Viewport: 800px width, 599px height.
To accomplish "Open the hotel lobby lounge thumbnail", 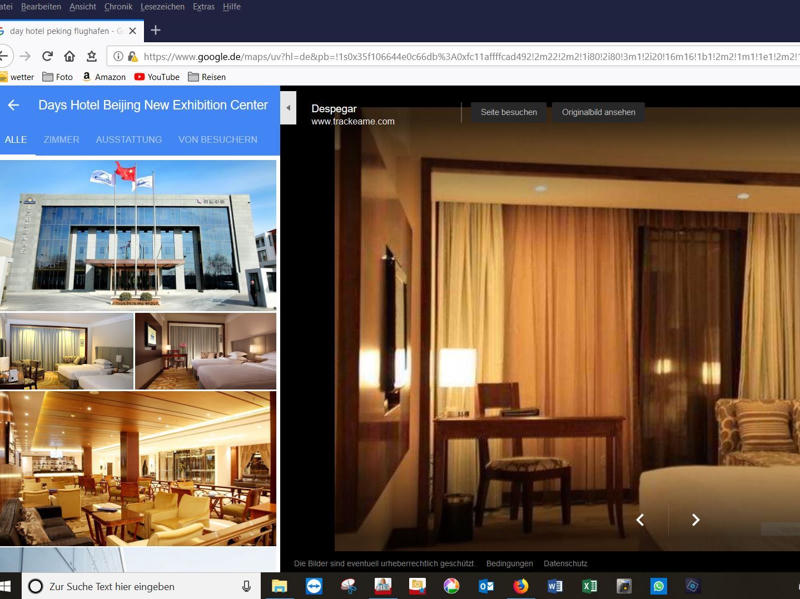I will point(138,468).
